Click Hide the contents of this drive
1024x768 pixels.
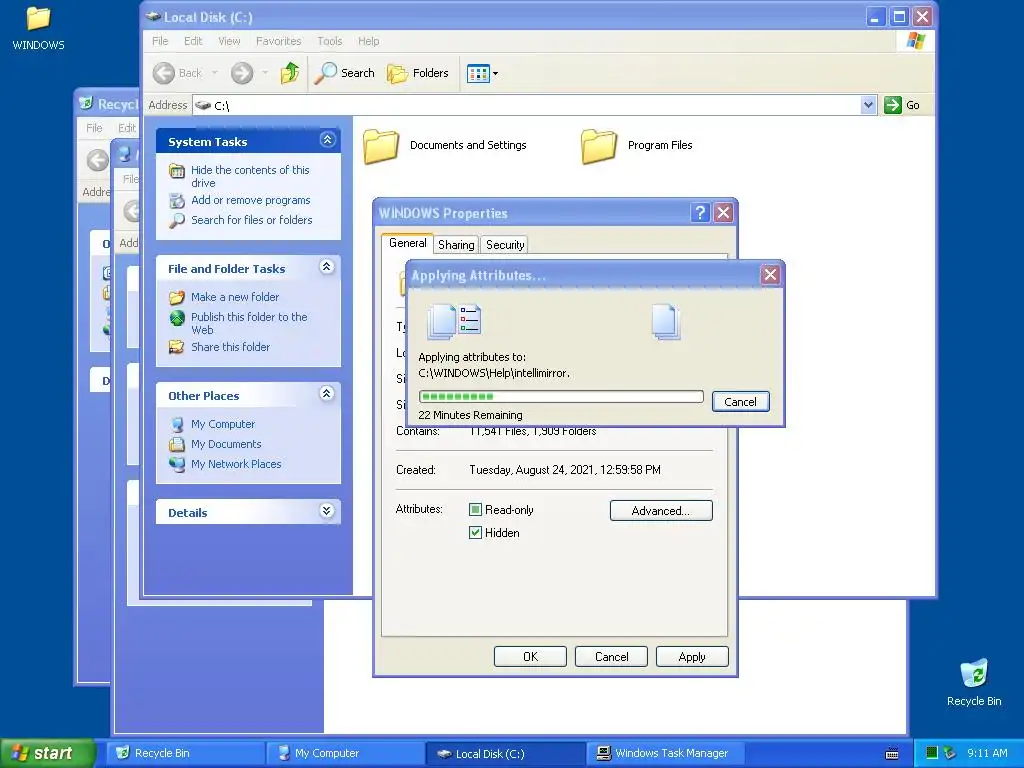click(x=250, y=176)
